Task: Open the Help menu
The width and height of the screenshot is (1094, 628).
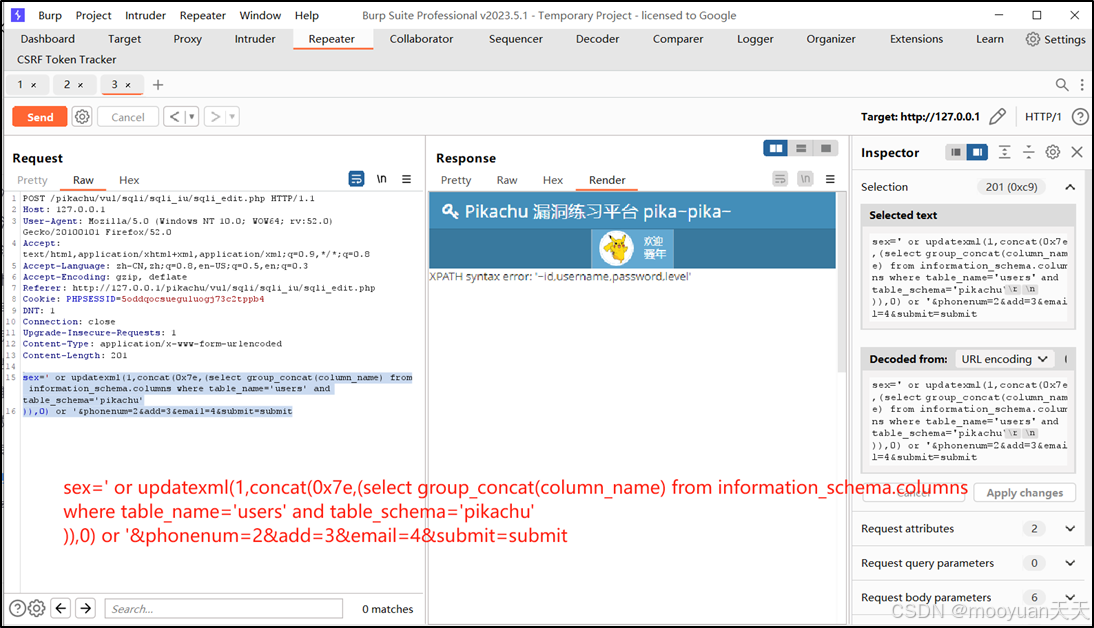Action: [306, 15]
